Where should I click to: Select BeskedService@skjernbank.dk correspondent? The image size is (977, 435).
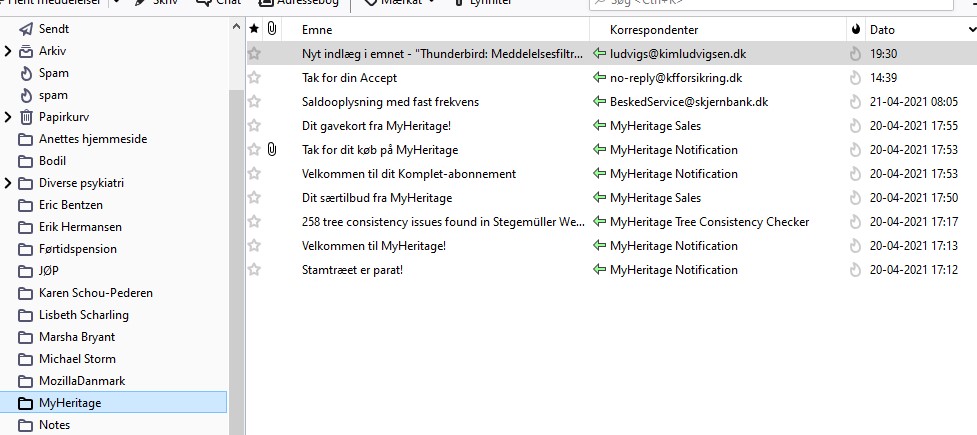pos(689,102)
